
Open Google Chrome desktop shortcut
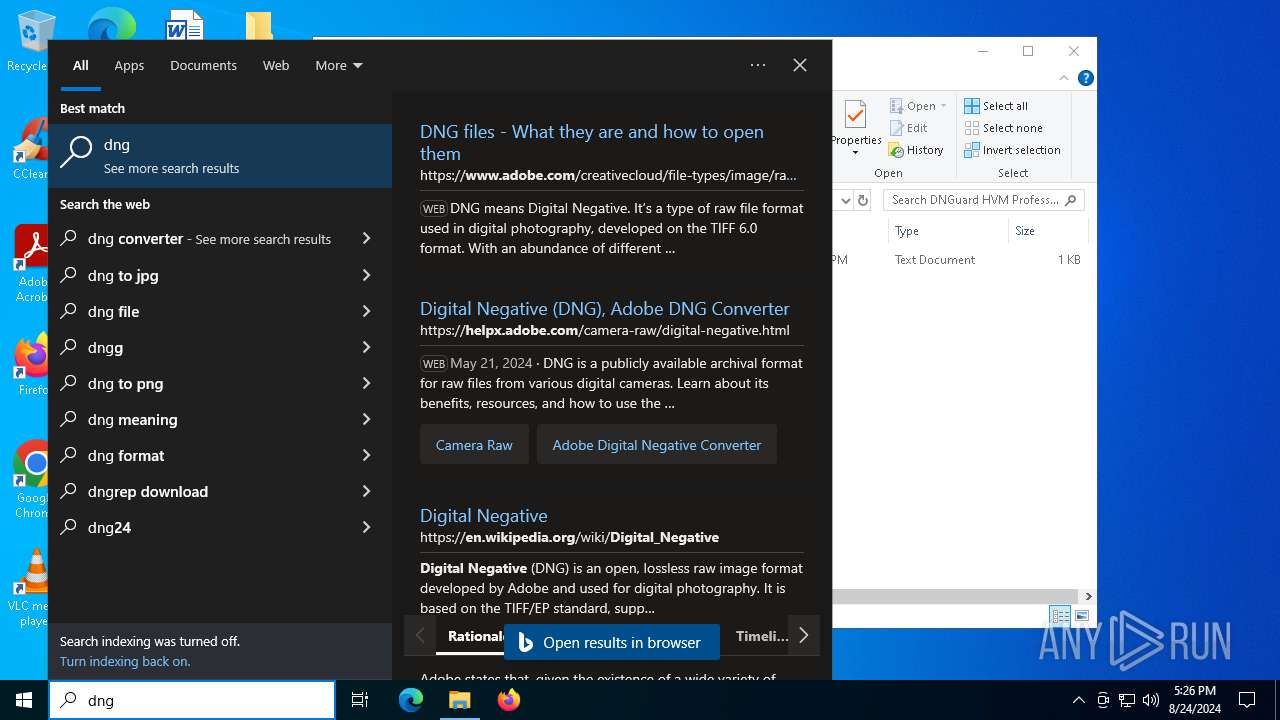(x=31, y=480)
